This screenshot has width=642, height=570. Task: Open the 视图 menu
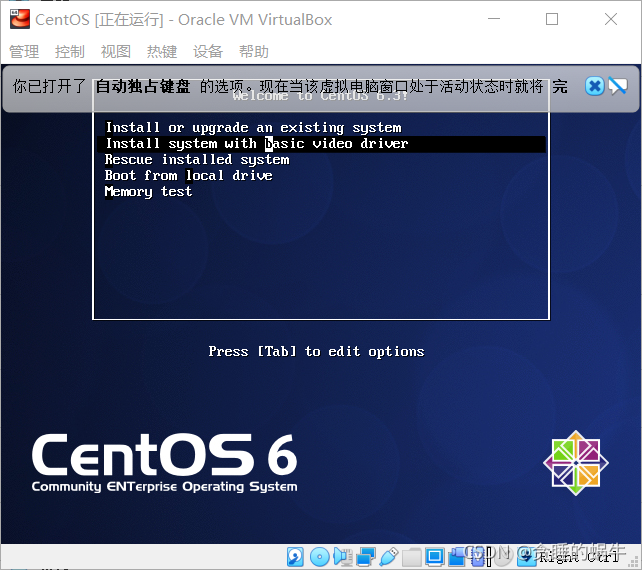[116, 52]
